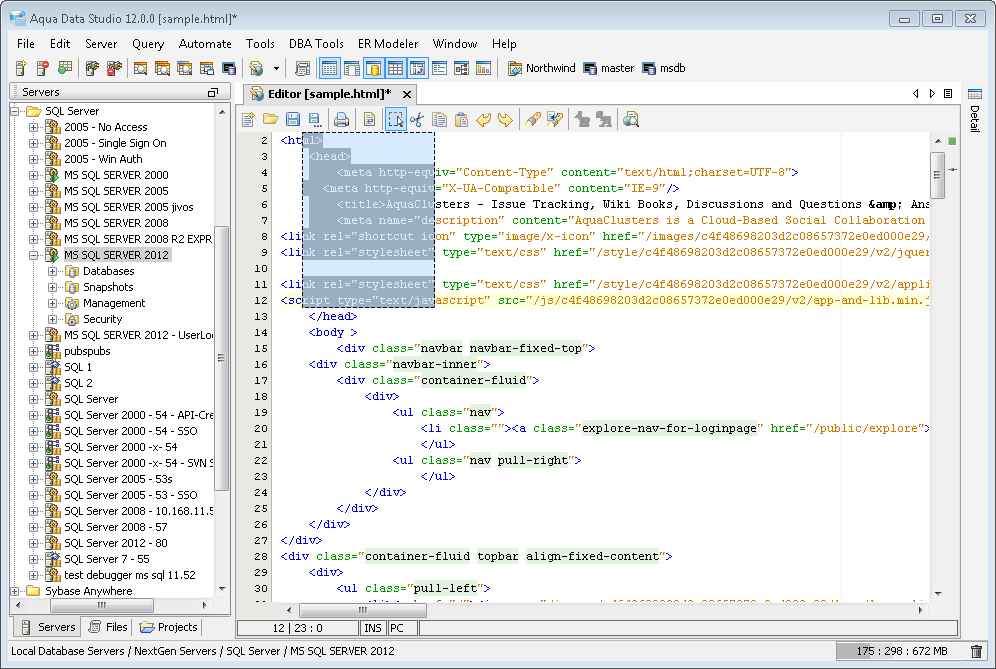This screenshot has height=669, width=996.
Task: Collapse the MS SQL SERVER 2012 node
Action: (34, 255)
